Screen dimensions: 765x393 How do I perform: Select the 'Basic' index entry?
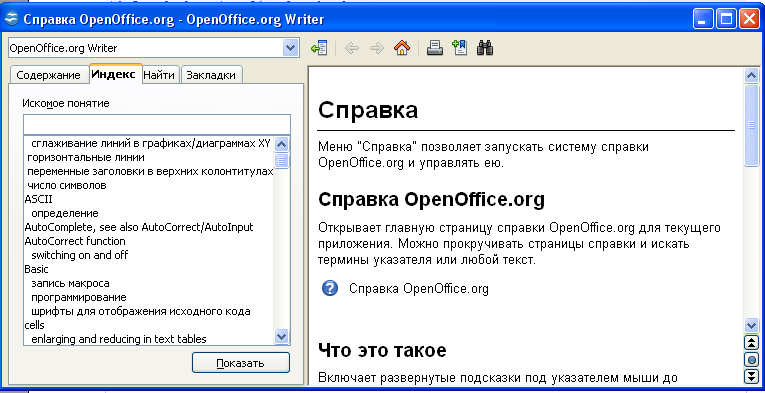[x=37, y=269]
